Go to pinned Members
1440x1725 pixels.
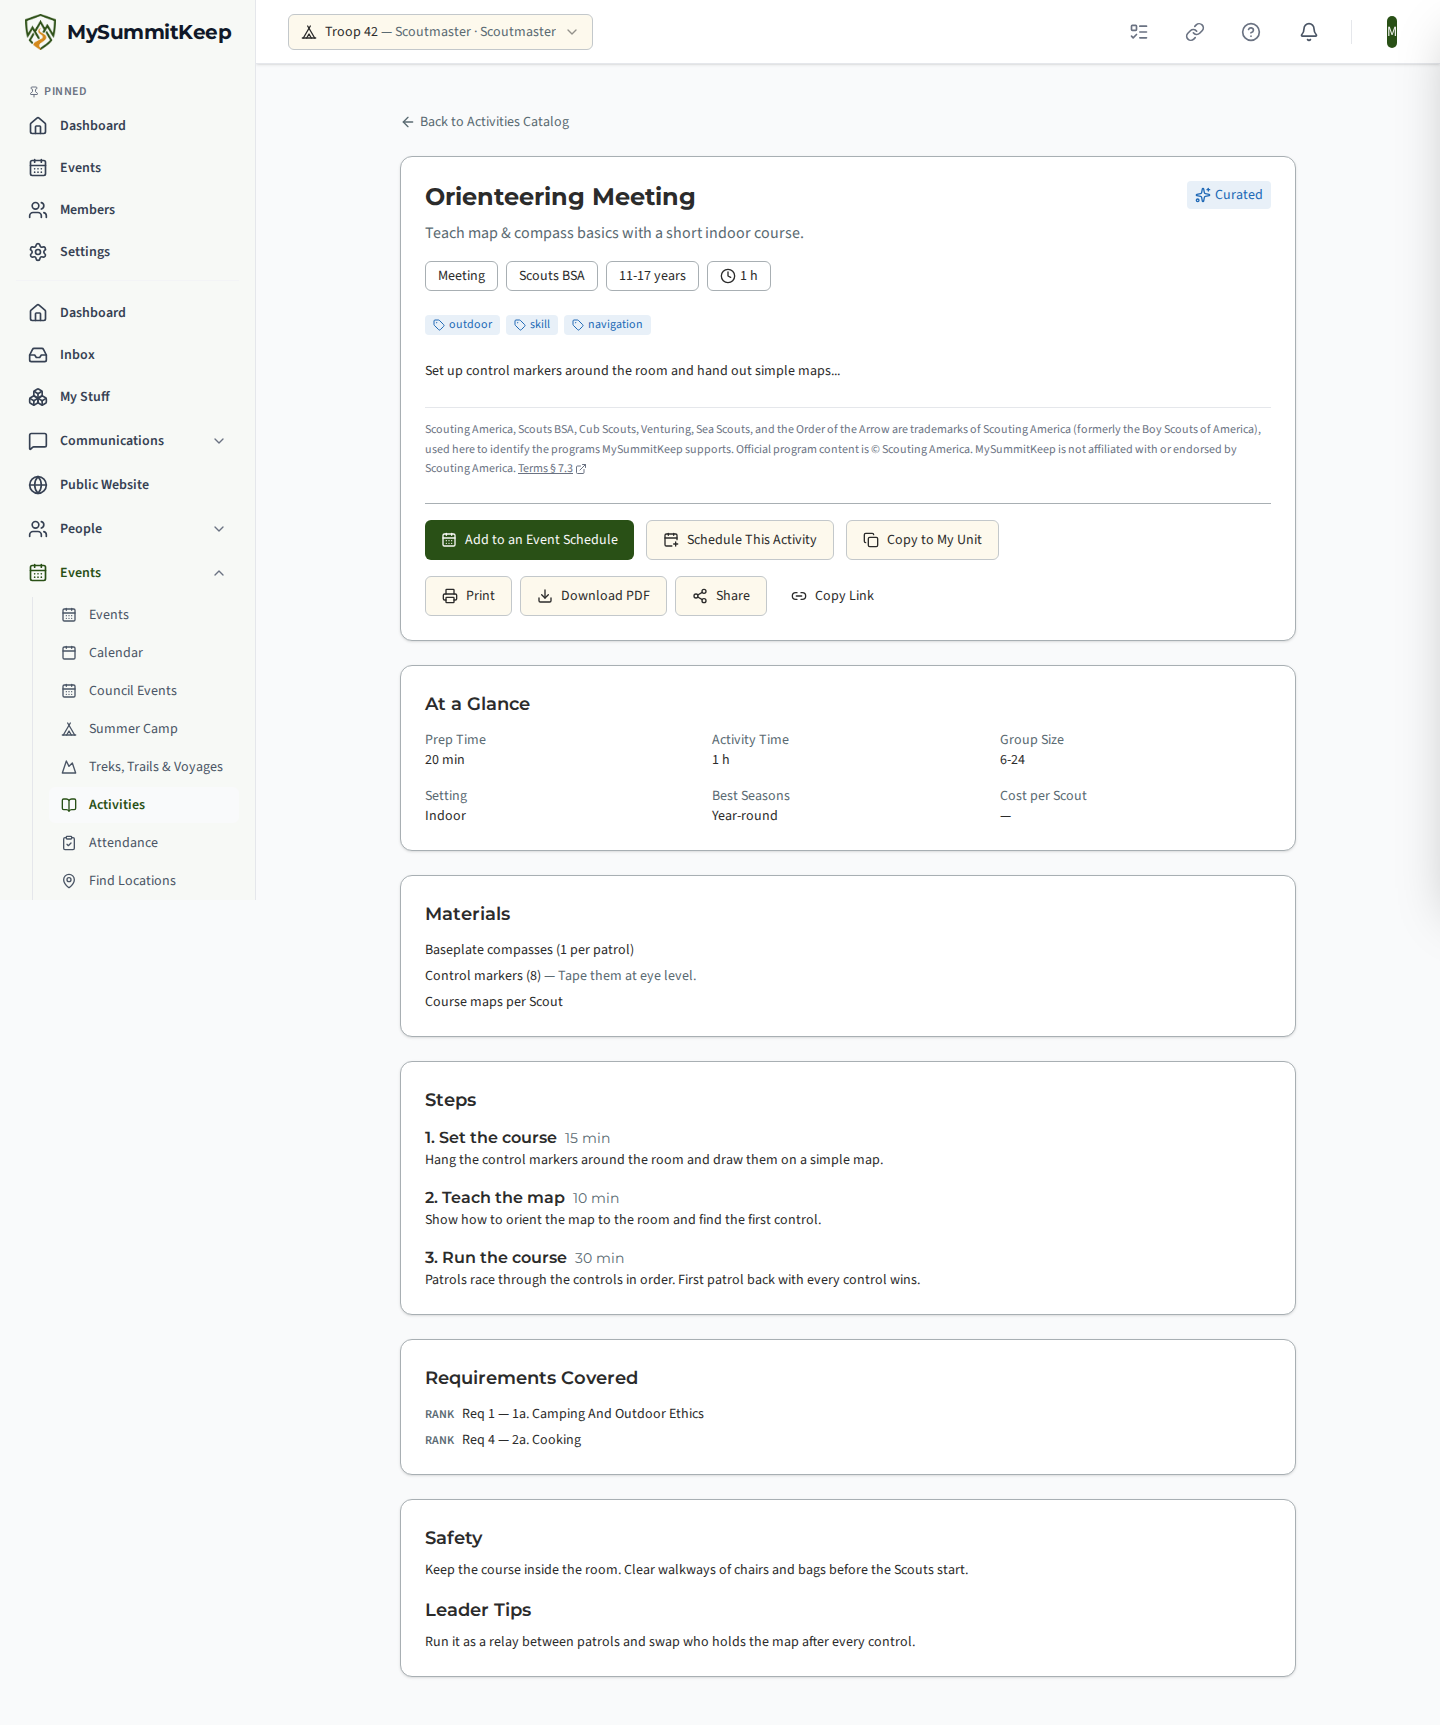tap(128, 210)
